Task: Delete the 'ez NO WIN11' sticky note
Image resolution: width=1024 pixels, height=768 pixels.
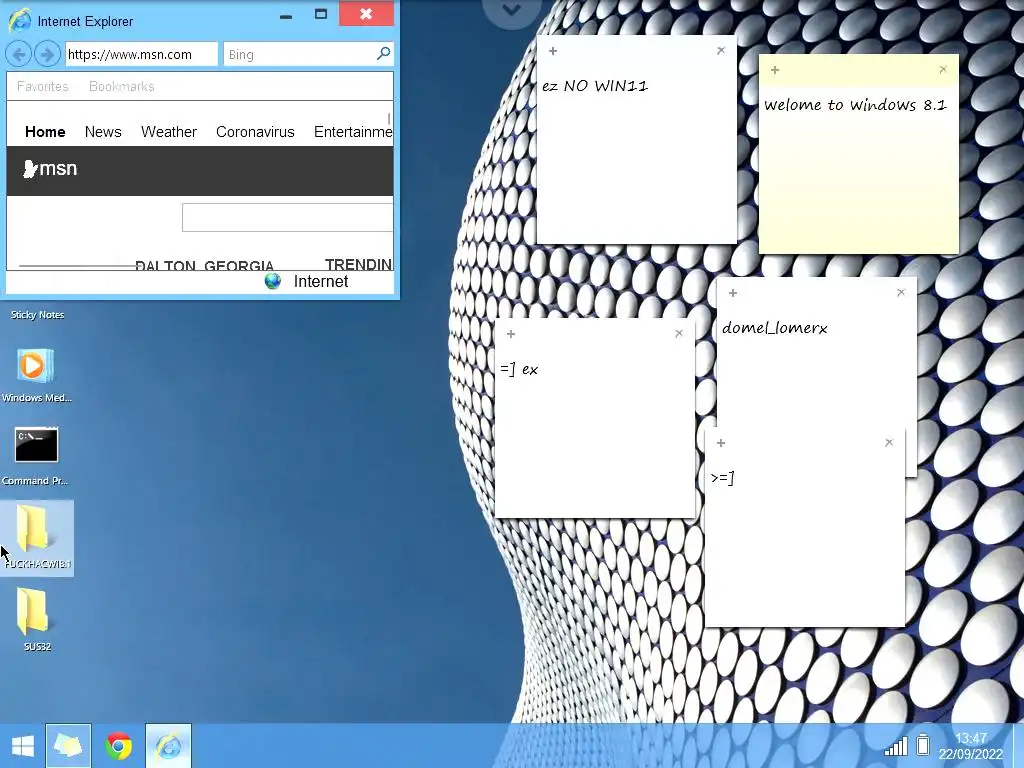Action: (721, 50)
